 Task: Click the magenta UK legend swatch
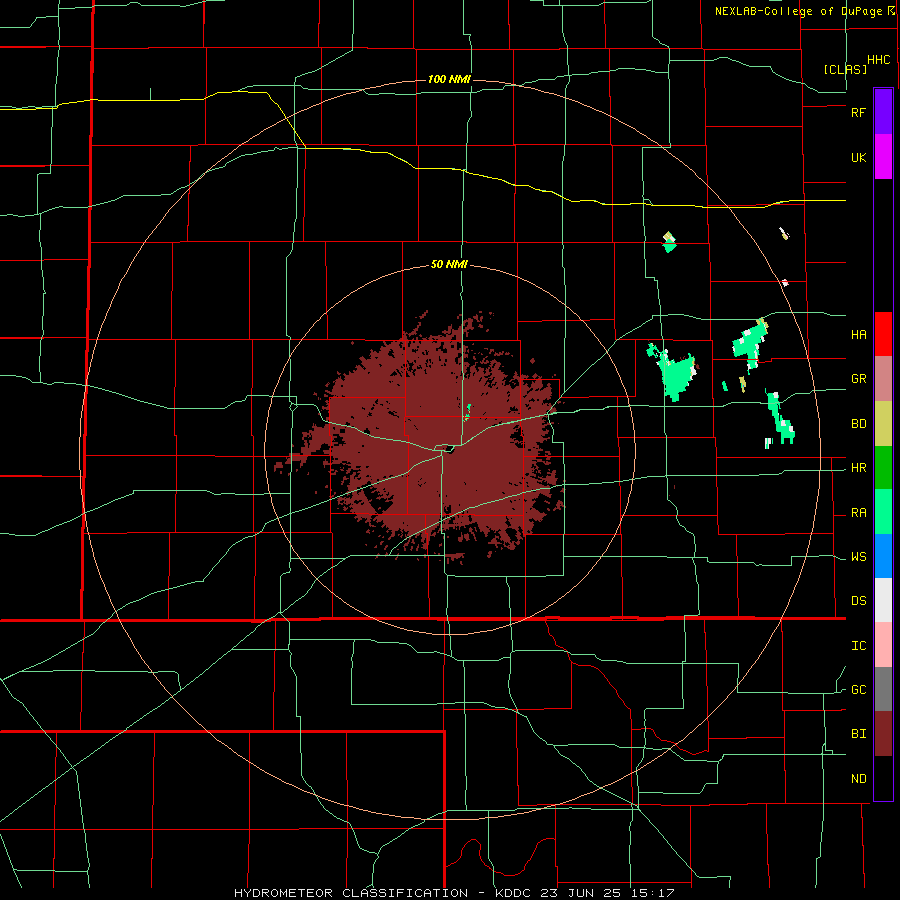tap(883, 157)
